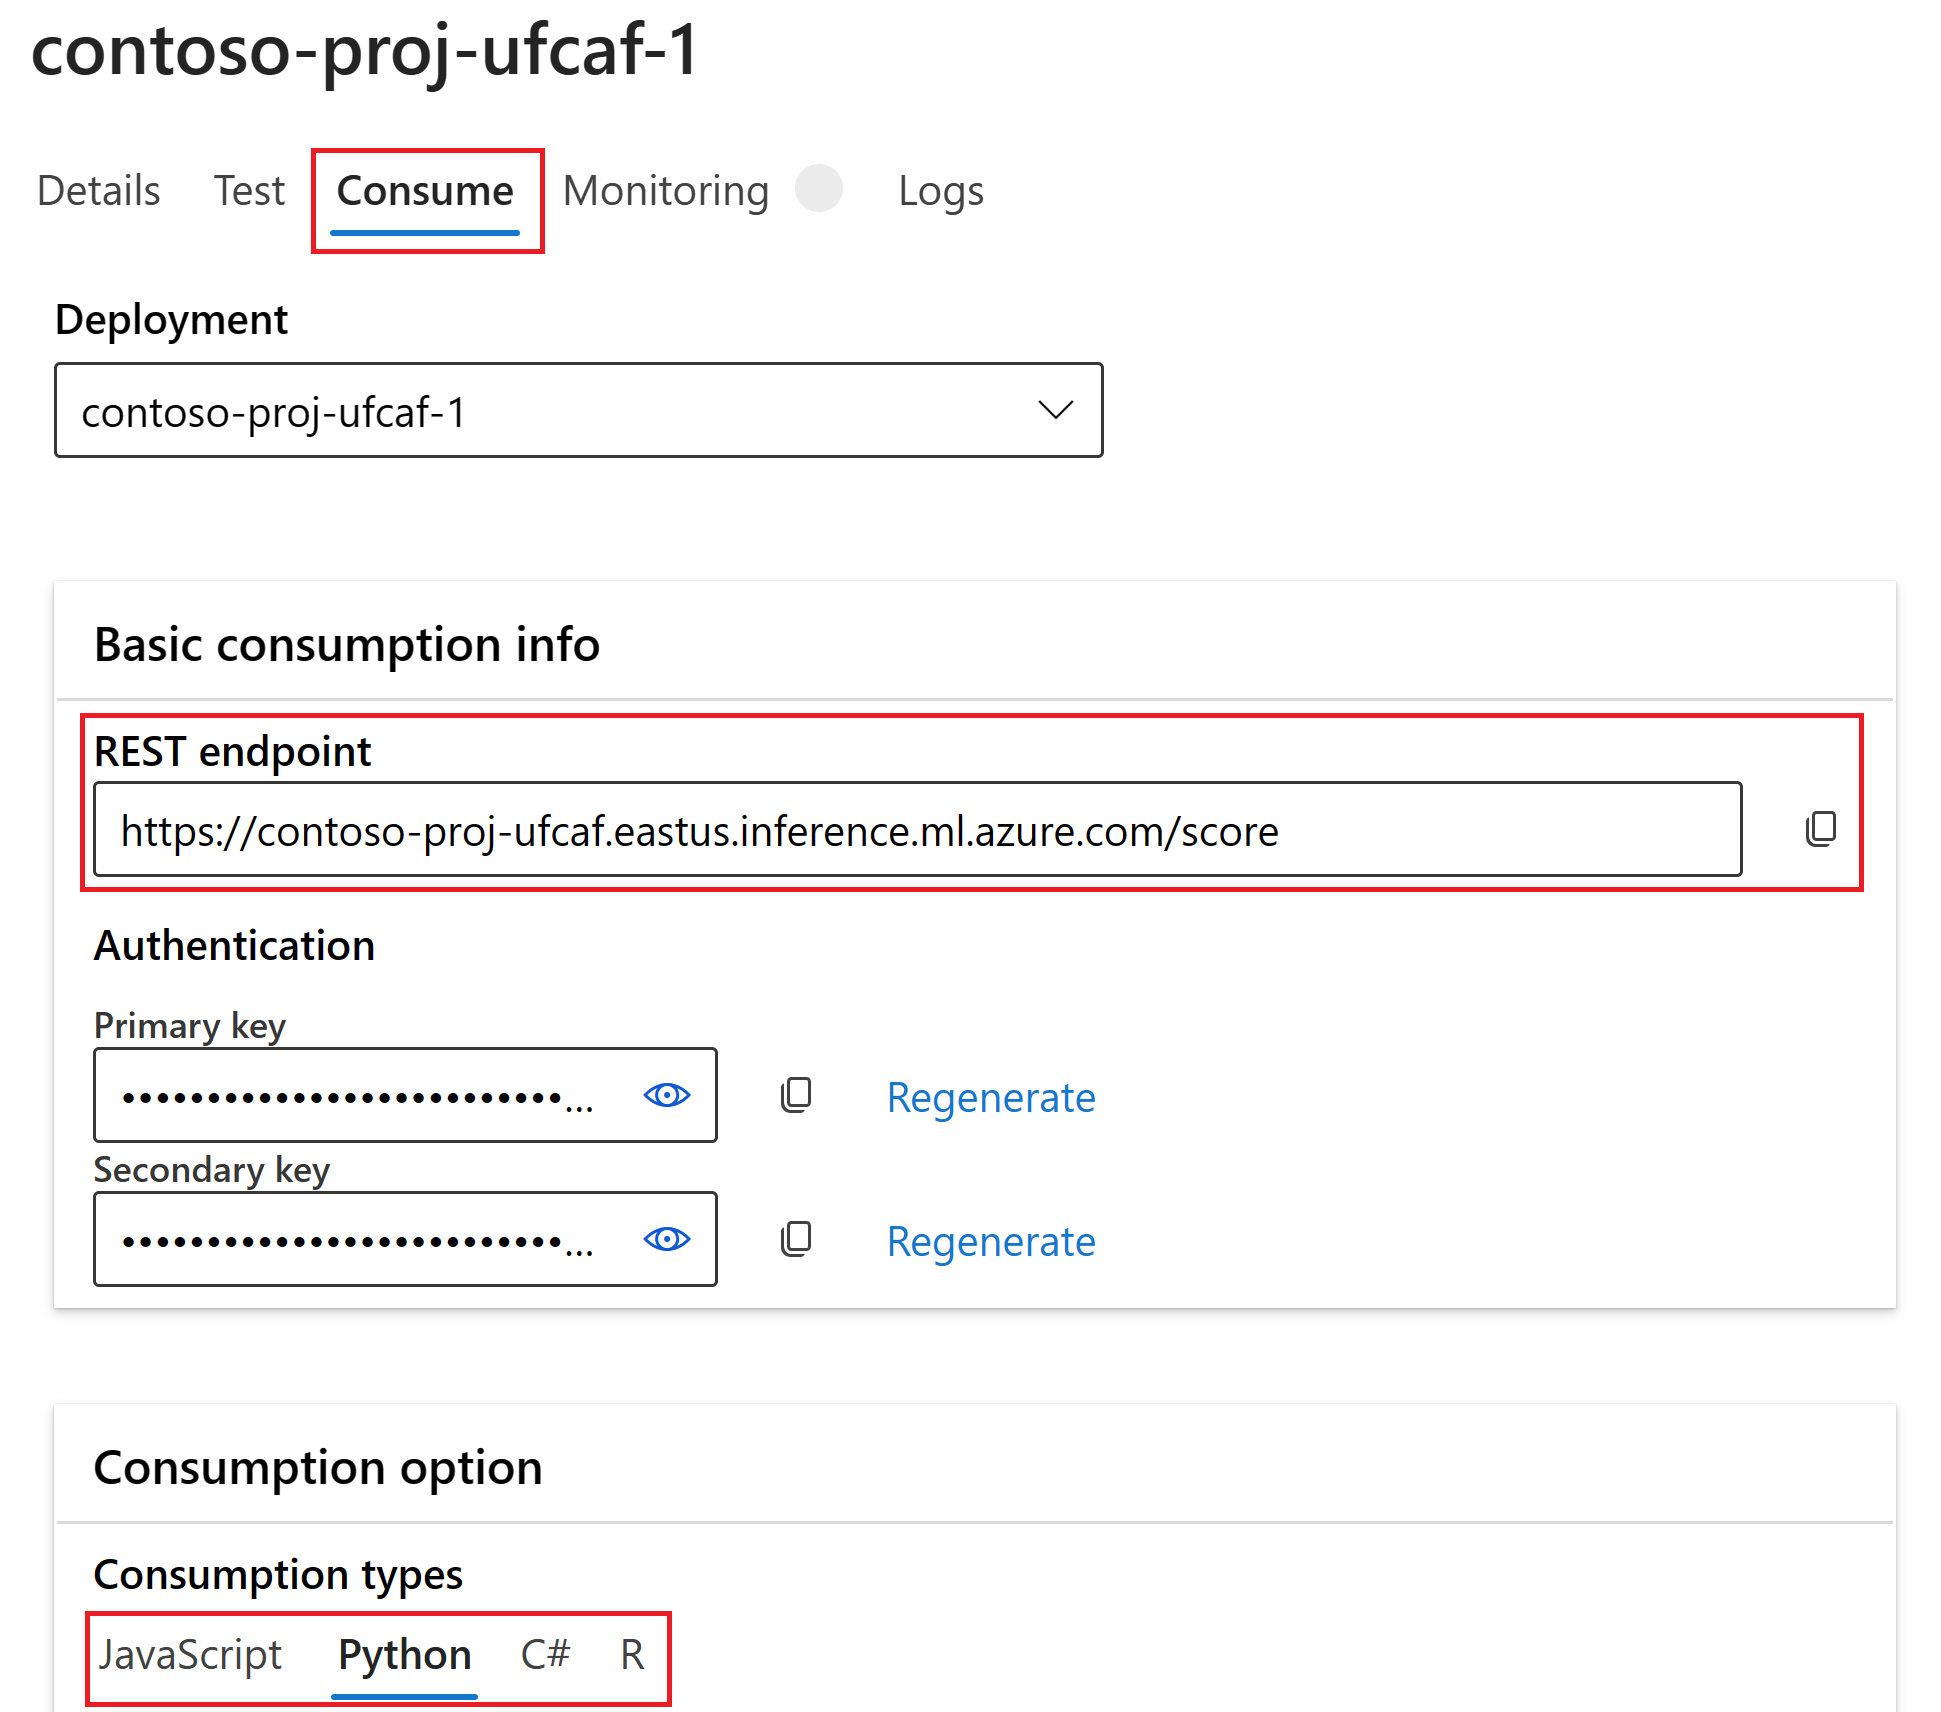
Task: Click the Consumption option heading
Action: tap(318, 1467)
